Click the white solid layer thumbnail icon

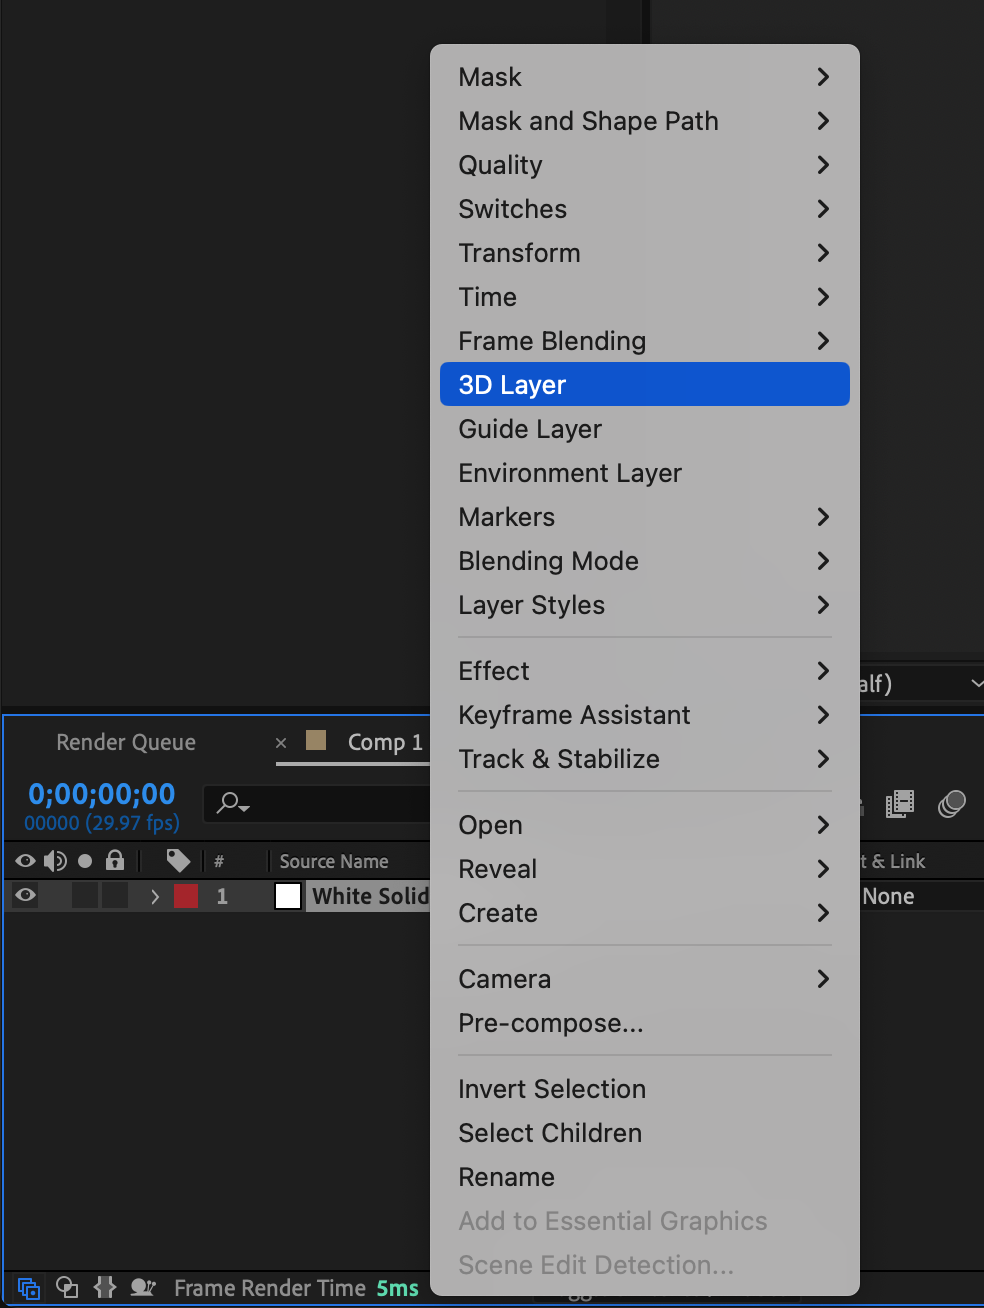pyautogui.click(x=288, y=896)
